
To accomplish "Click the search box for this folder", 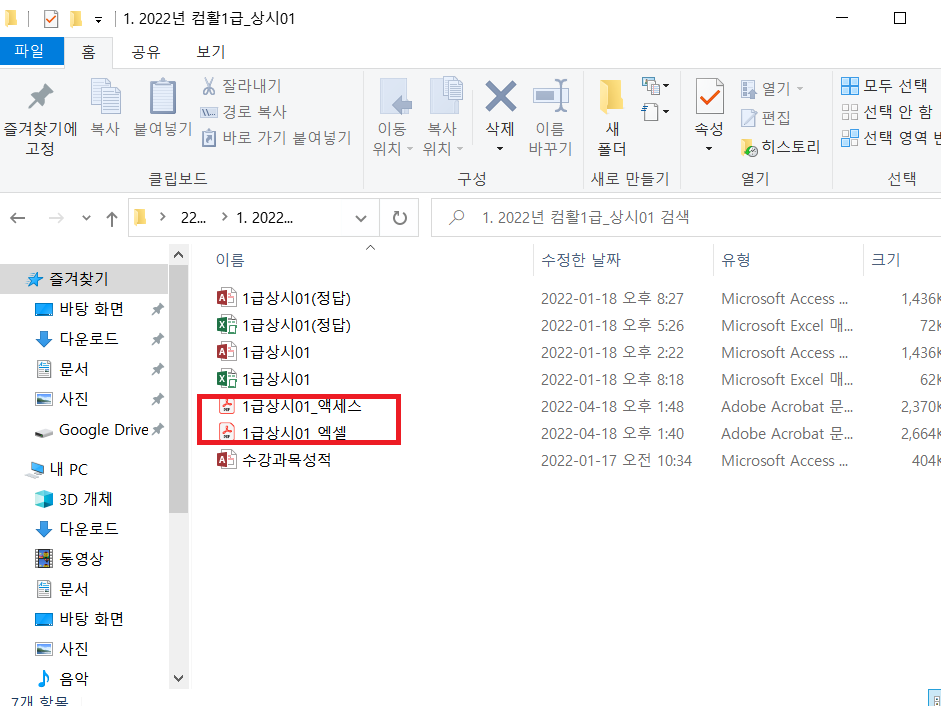I will (690, 217).
